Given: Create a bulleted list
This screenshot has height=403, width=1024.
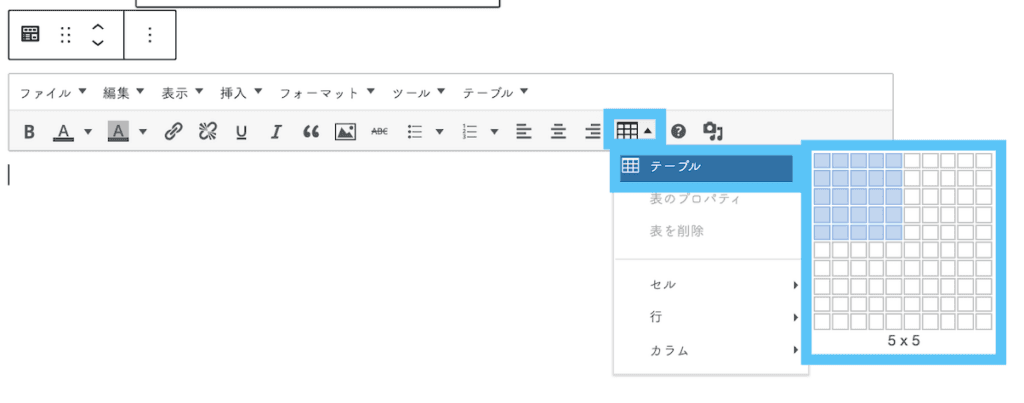Looking at the screenshot, I should (415, 132).
